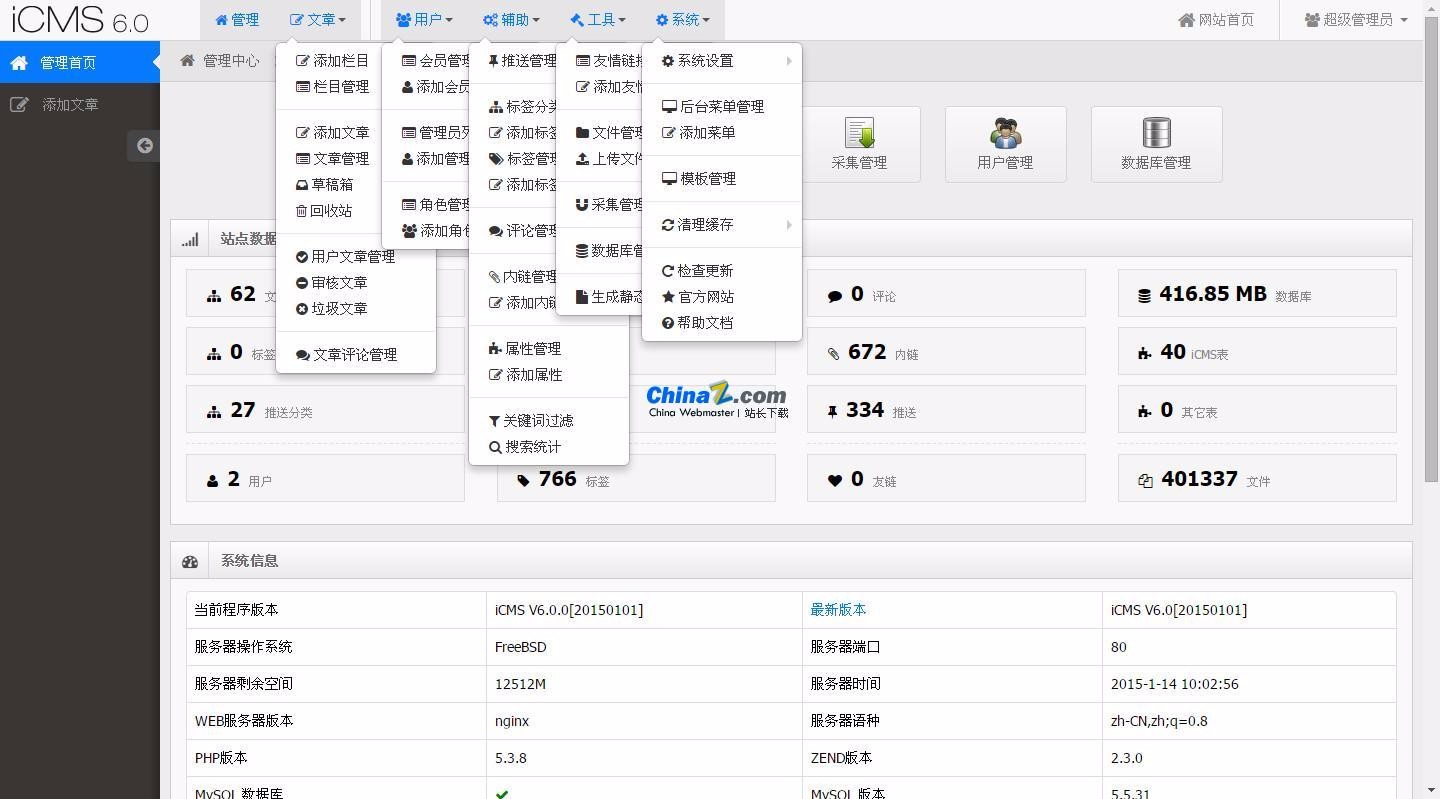Click the 27 推送分类 stat box
The image size is (1440, 799).
pos(325,410)
